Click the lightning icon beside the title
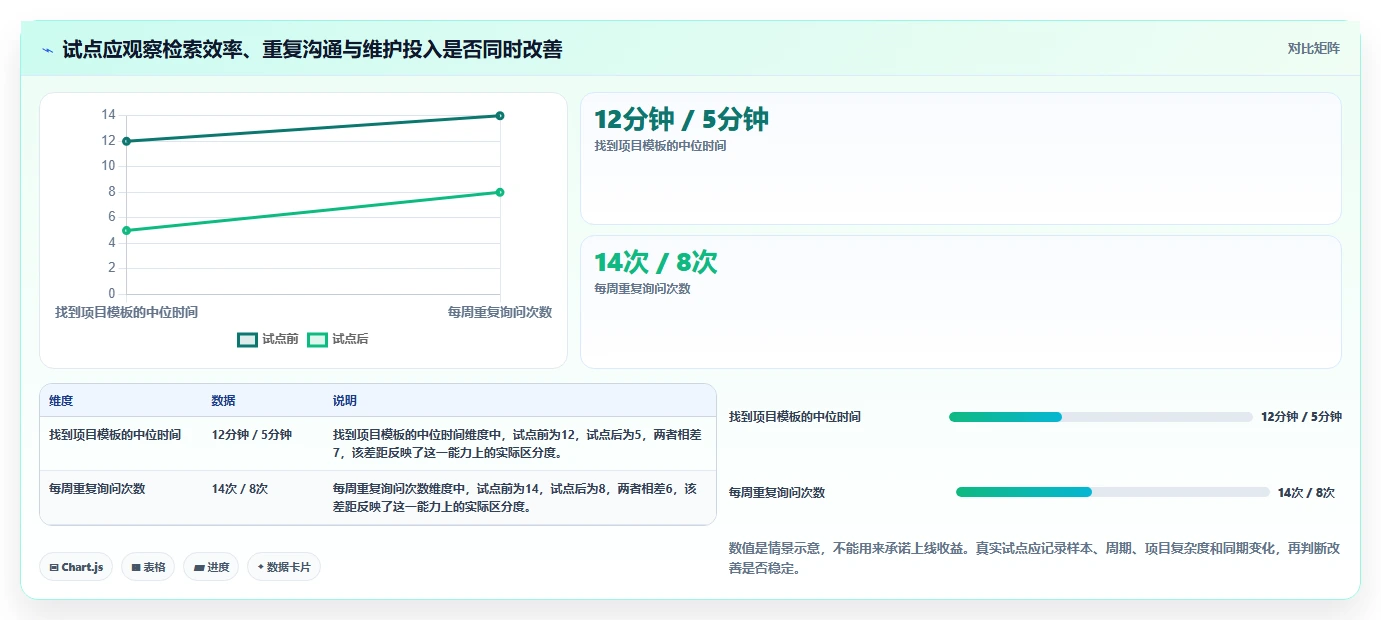The height and width of the screenshot is (620, 1381). coord(47,49)
